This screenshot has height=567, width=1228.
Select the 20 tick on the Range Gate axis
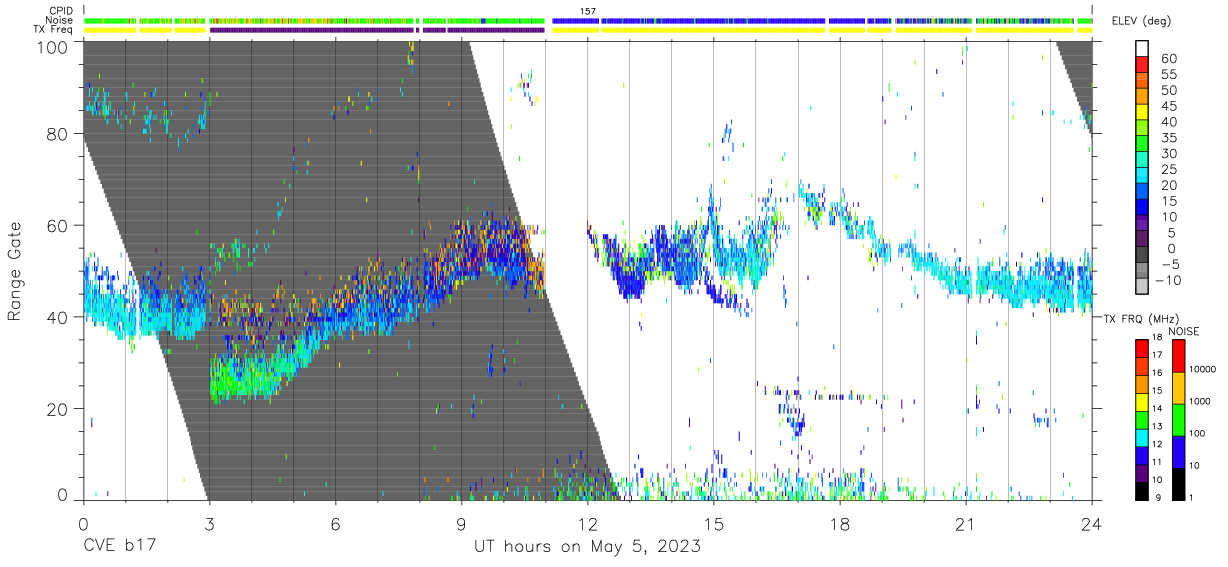point(57,409)
